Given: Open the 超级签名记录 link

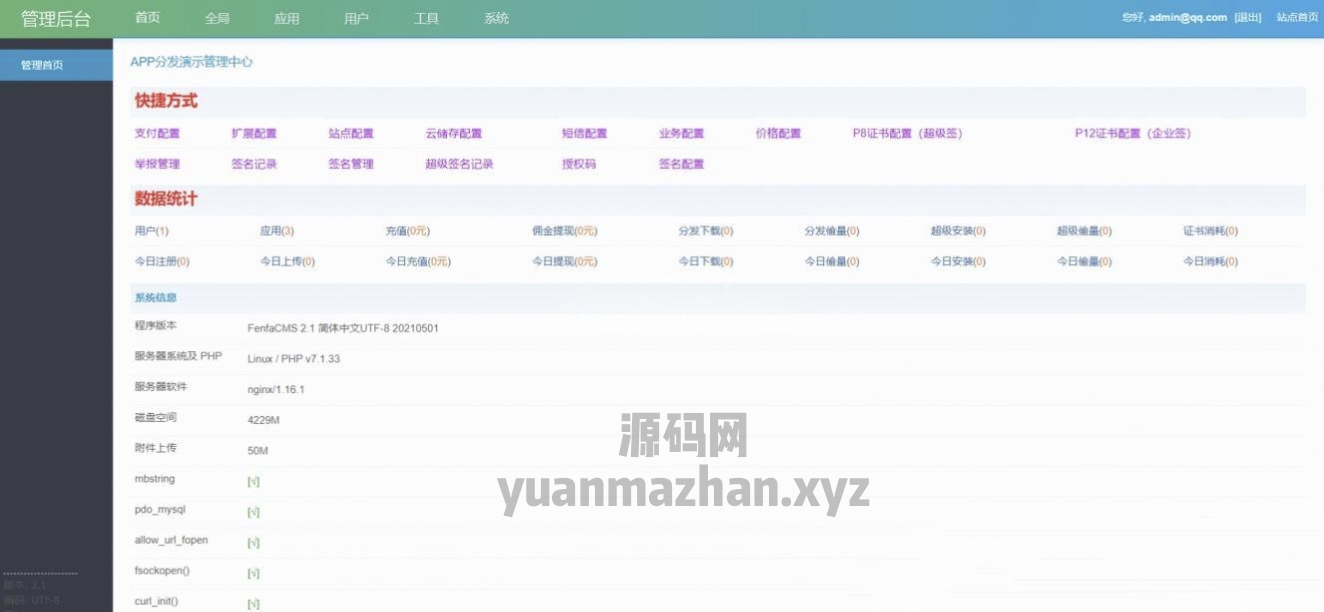Looking at the screenshot, I should tap(459, 164).
